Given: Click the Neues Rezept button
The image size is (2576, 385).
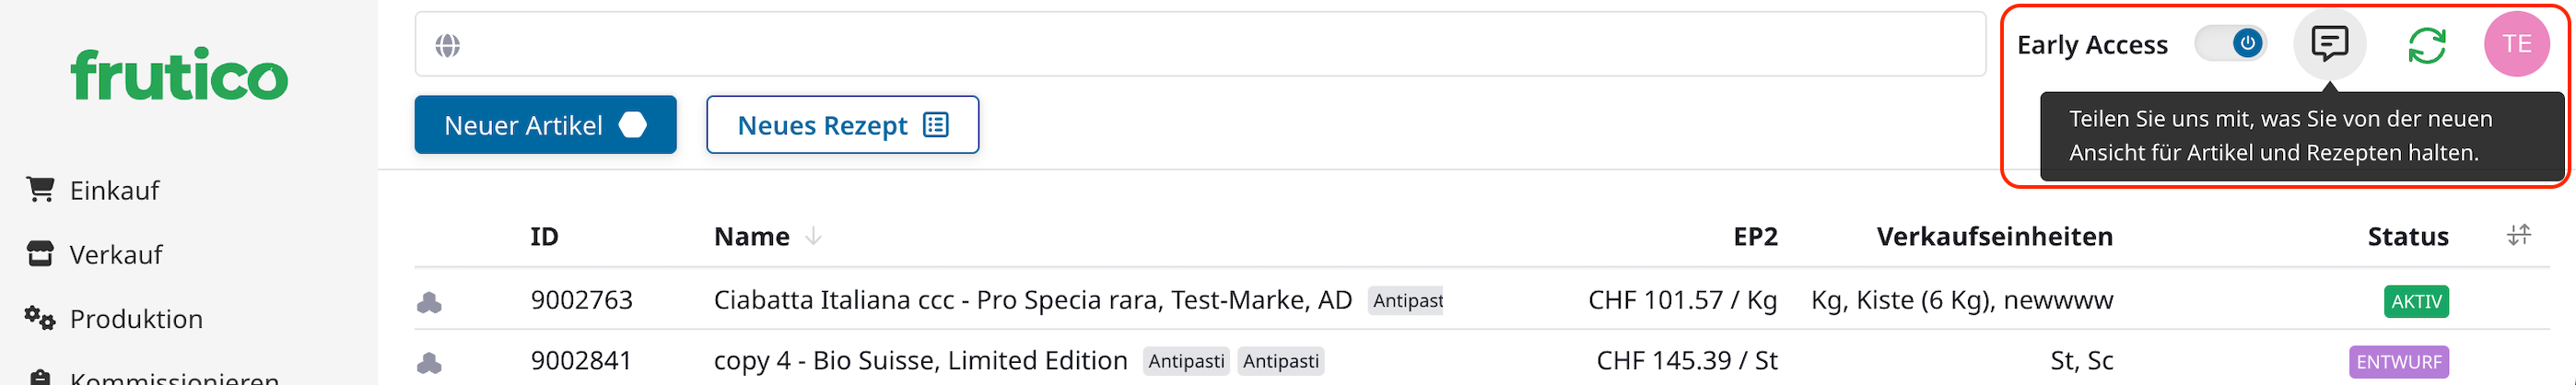Looking at the screenshot, I should click(x=842, y=125).
